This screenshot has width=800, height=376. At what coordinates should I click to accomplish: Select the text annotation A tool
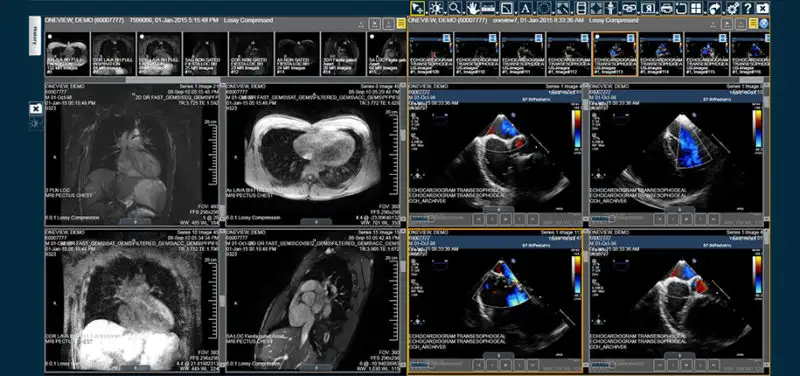[x=525, y=8]
